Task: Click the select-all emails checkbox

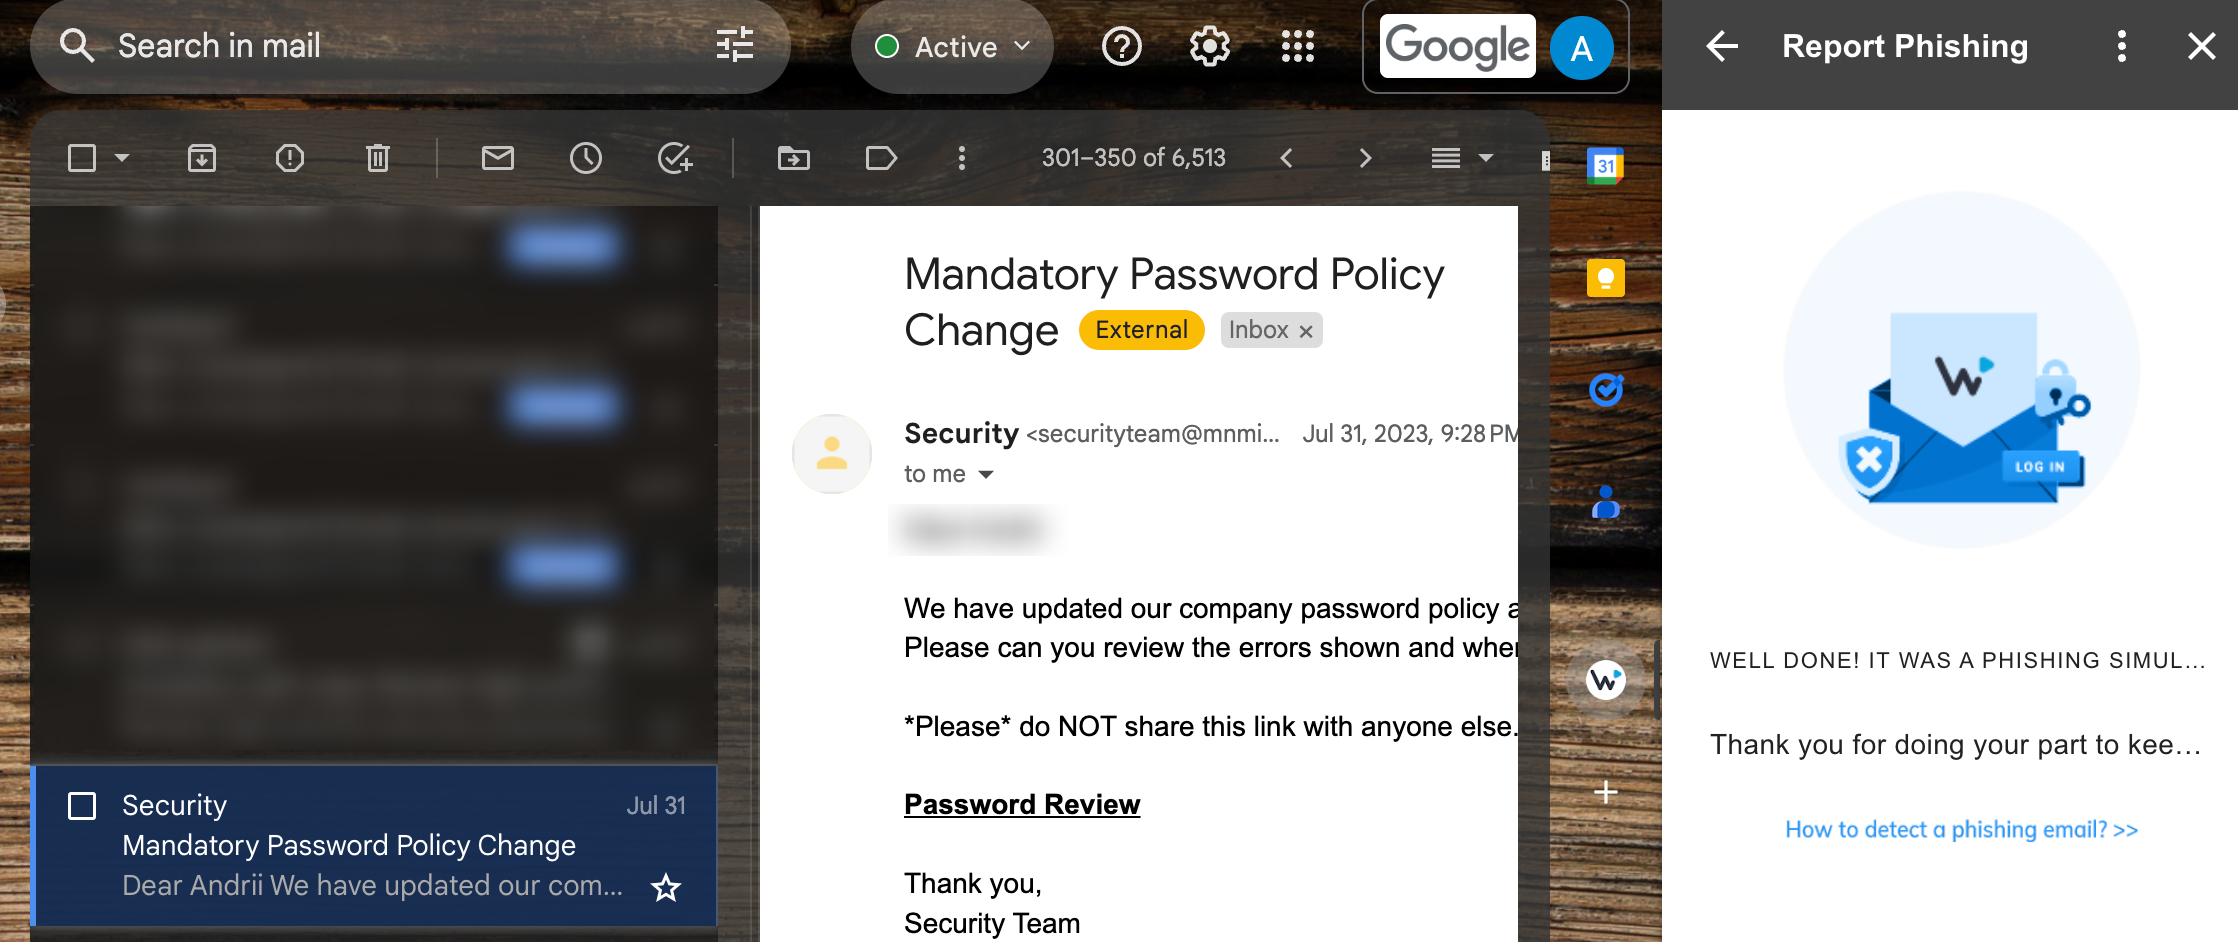Action: click(83, 157)
